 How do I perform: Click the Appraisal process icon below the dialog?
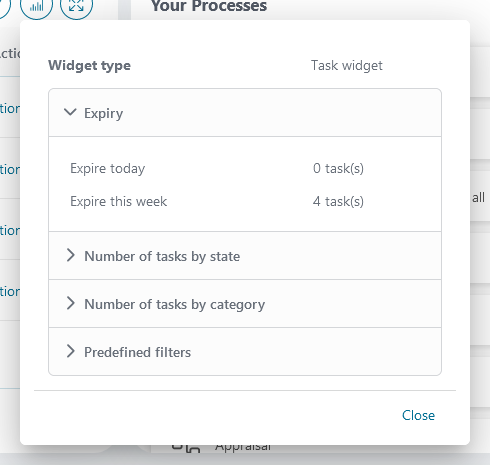pyautogui.click(x=186, y=449)
